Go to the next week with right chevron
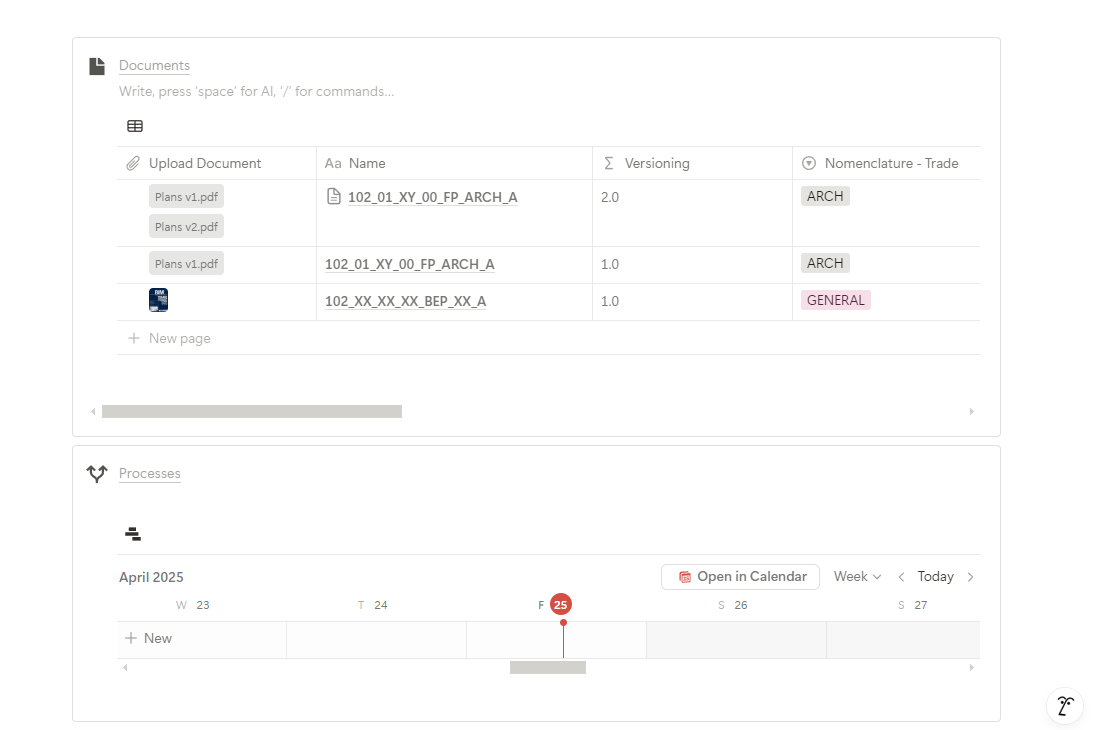This screenshot has width=1096, height=730. click(x=970, y=577)
